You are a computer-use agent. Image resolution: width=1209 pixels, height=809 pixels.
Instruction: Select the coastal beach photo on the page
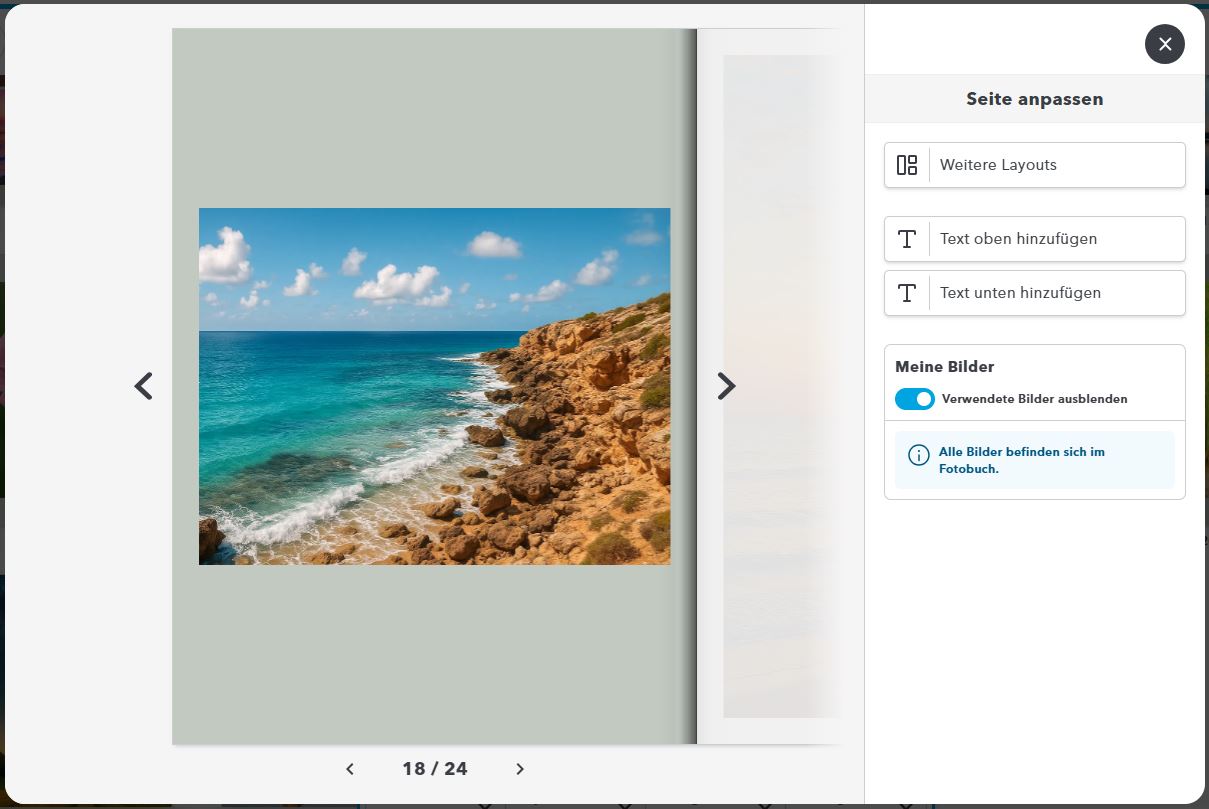[x=434, y=386]
